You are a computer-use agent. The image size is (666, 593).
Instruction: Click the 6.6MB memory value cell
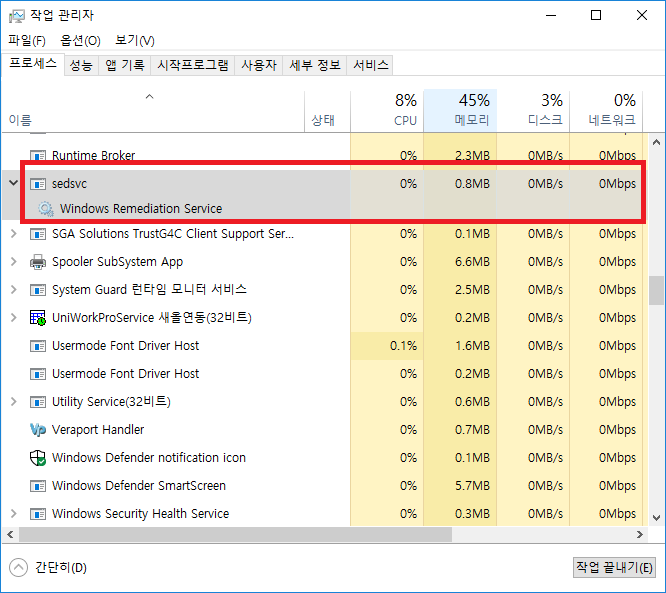point(460,262)
